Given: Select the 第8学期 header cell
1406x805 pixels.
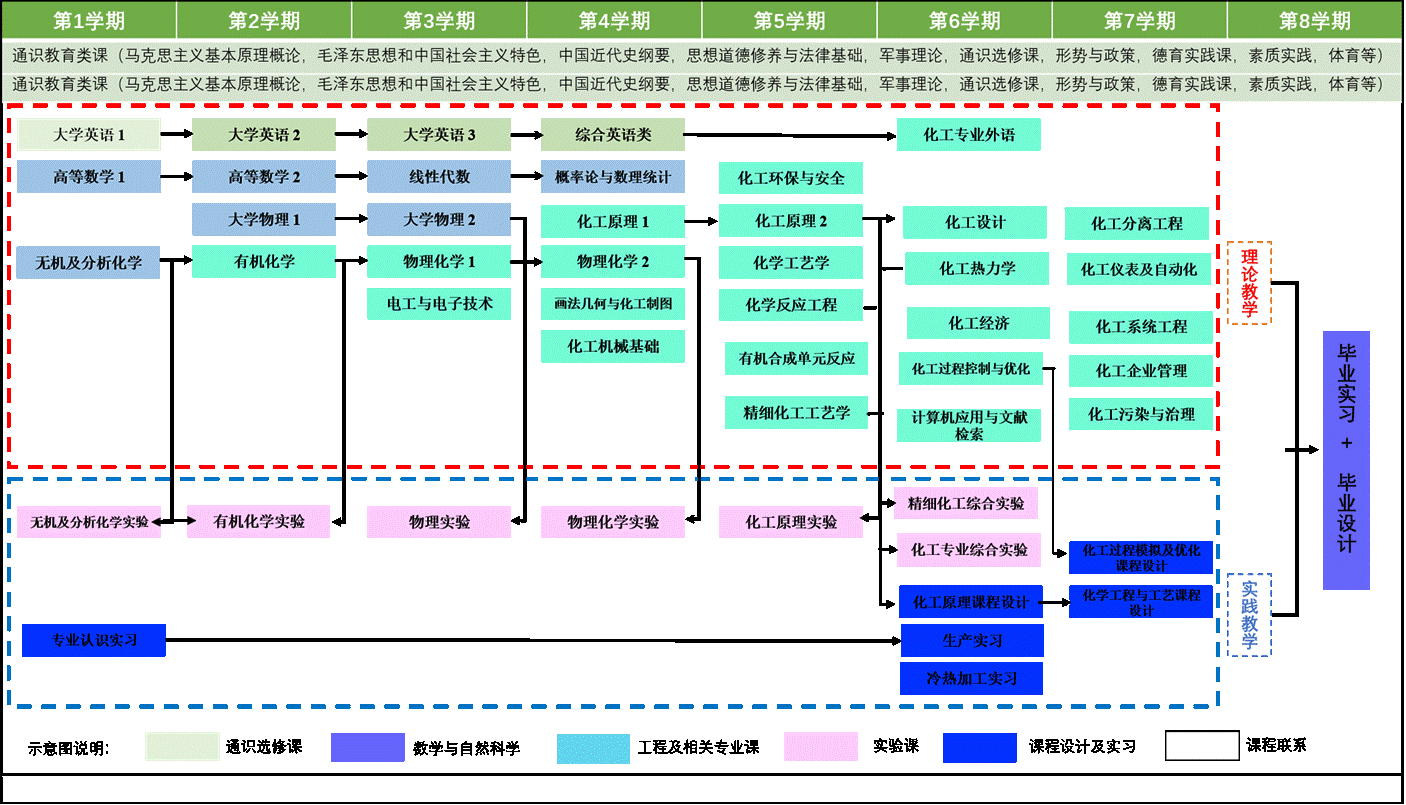Looking at the screenshot, I should click(1315, 20).
